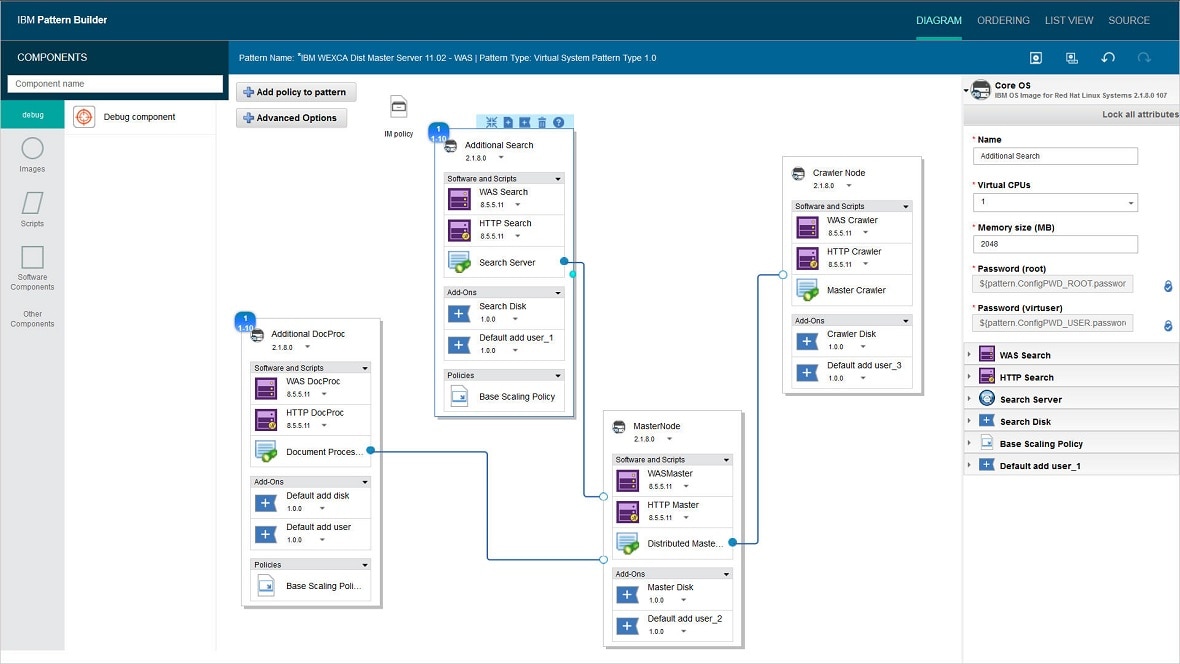Collapse Add-Ons section in MasterNode

[726, 574]
